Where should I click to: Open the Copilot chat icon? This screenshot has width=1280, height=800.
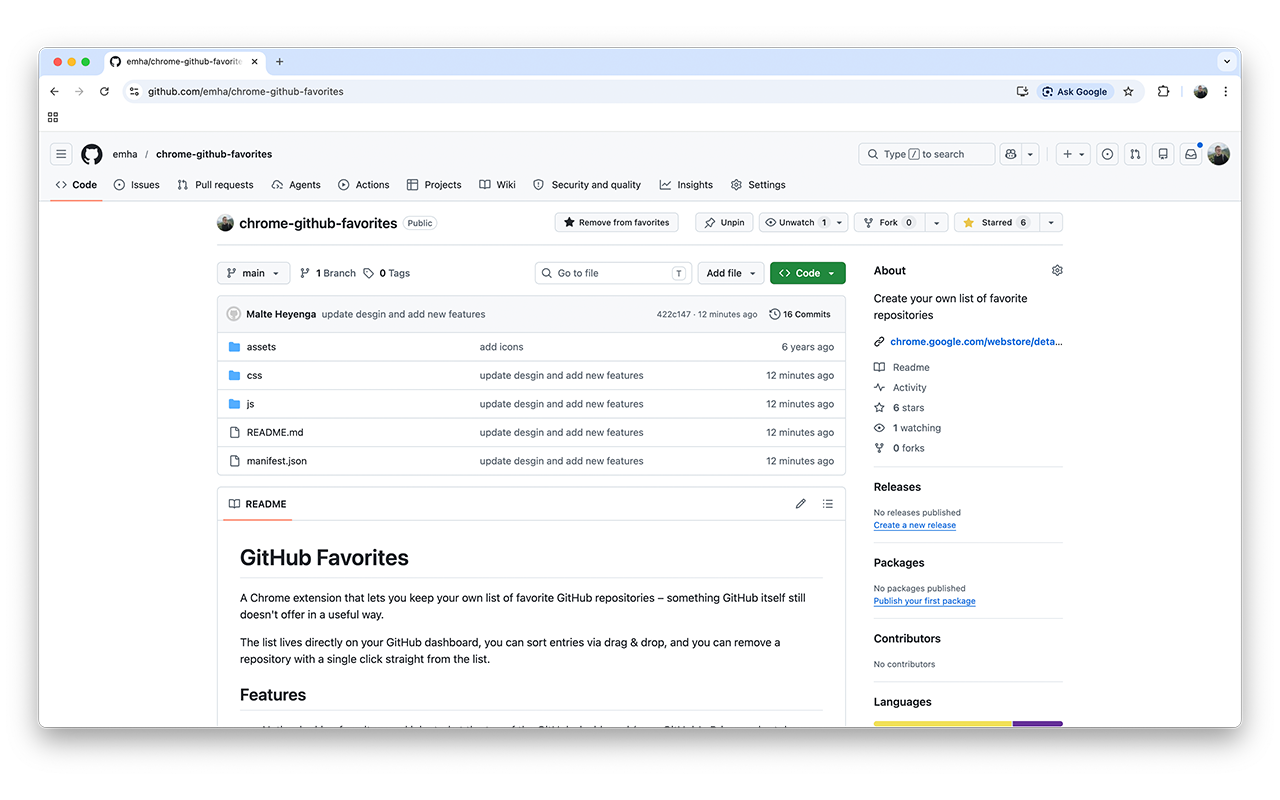(1011, 154)
